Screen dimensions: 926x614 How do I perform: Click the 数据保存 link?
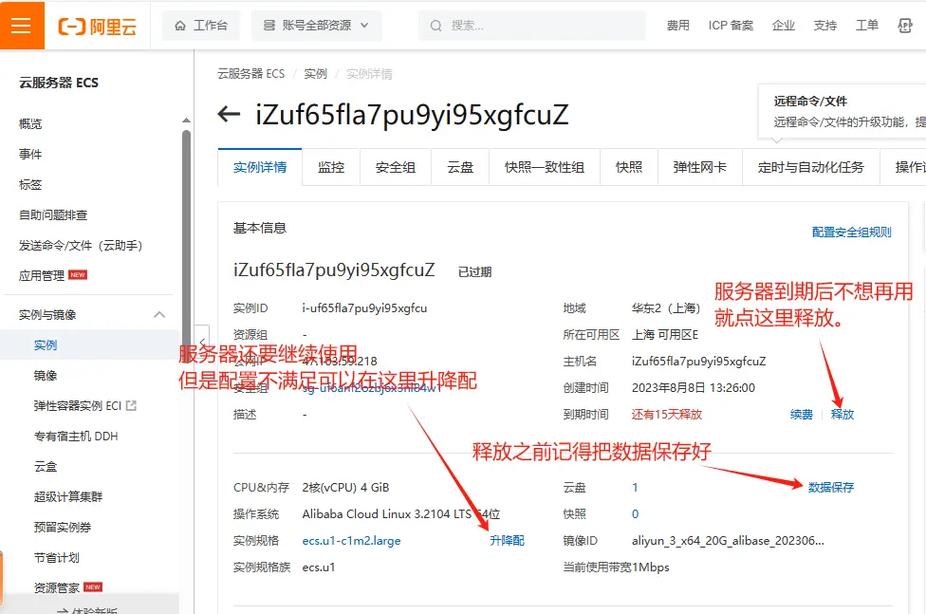[831, 487]
